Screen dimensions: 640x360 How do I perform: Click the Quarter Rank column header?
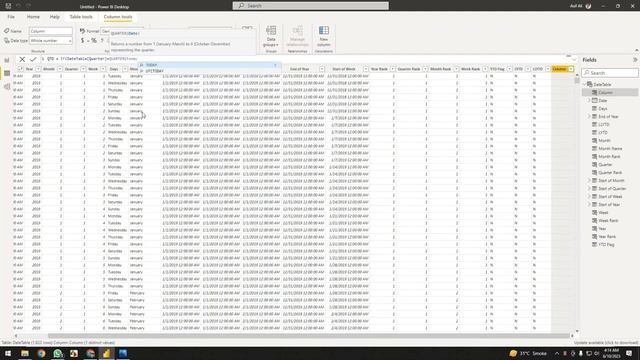tap(409, 69)
